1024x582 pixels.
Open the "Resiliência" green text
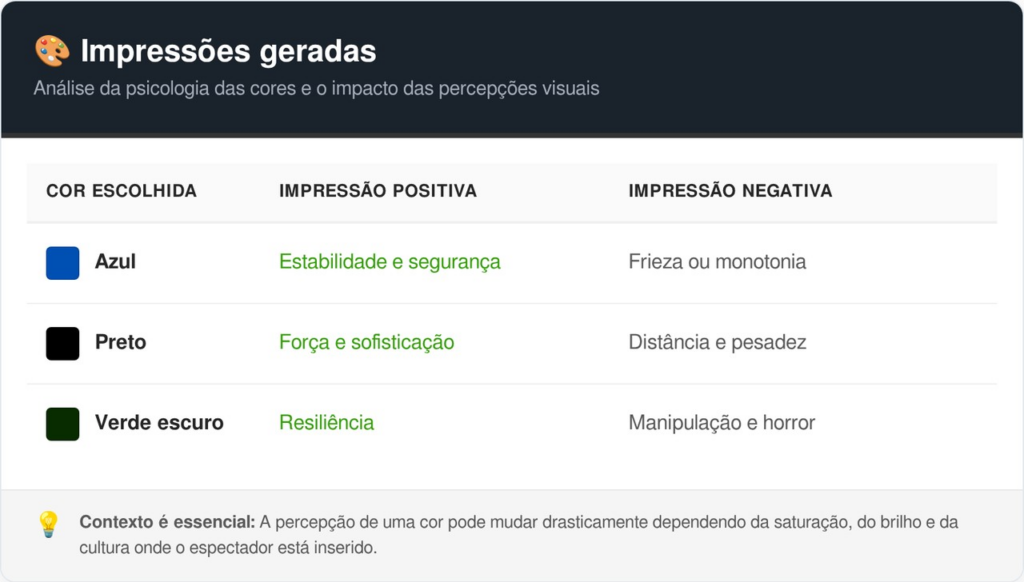326,423
